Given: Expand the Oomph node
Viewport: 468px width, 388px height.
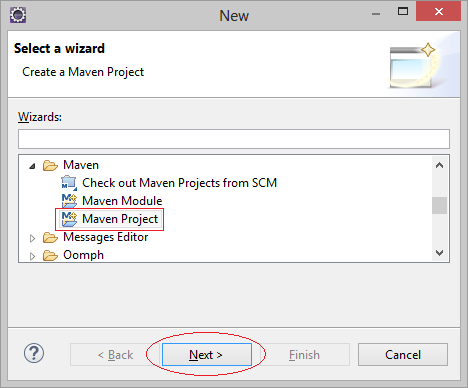Looking at the screenshot, I should click(32, 256).
